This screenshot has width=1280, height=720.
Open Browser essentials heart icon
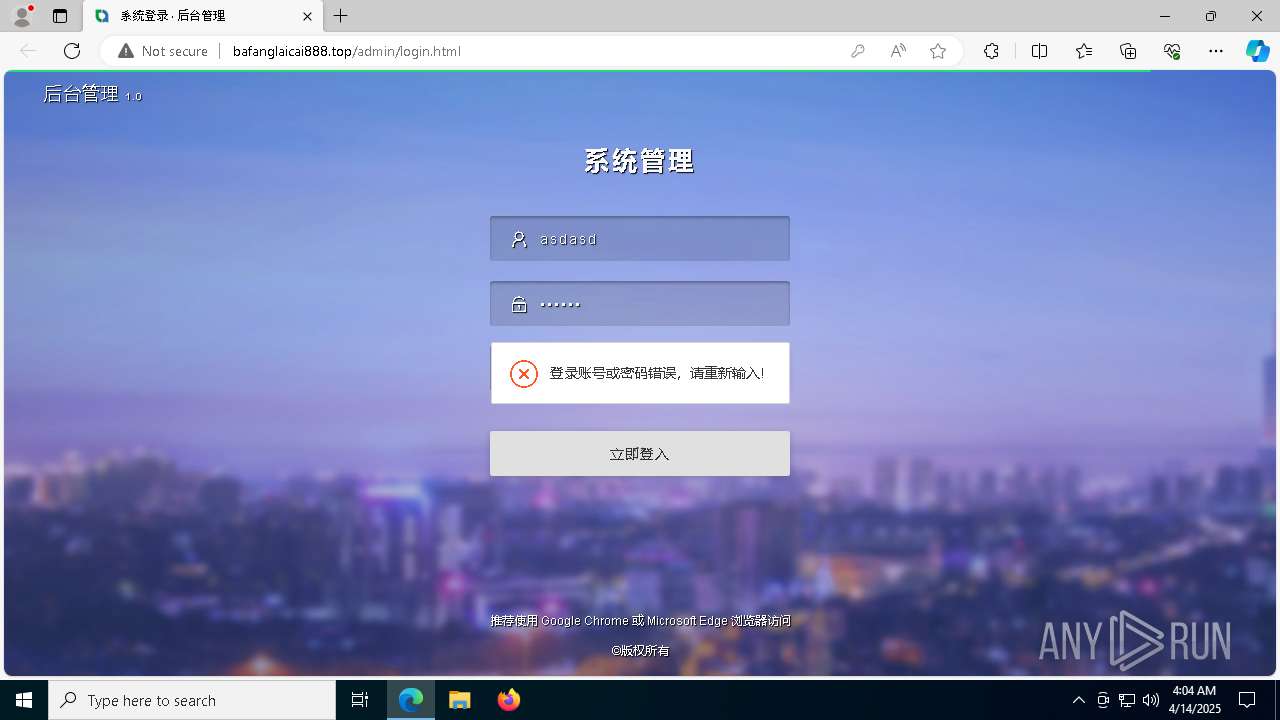click(x=1172, y=51)
